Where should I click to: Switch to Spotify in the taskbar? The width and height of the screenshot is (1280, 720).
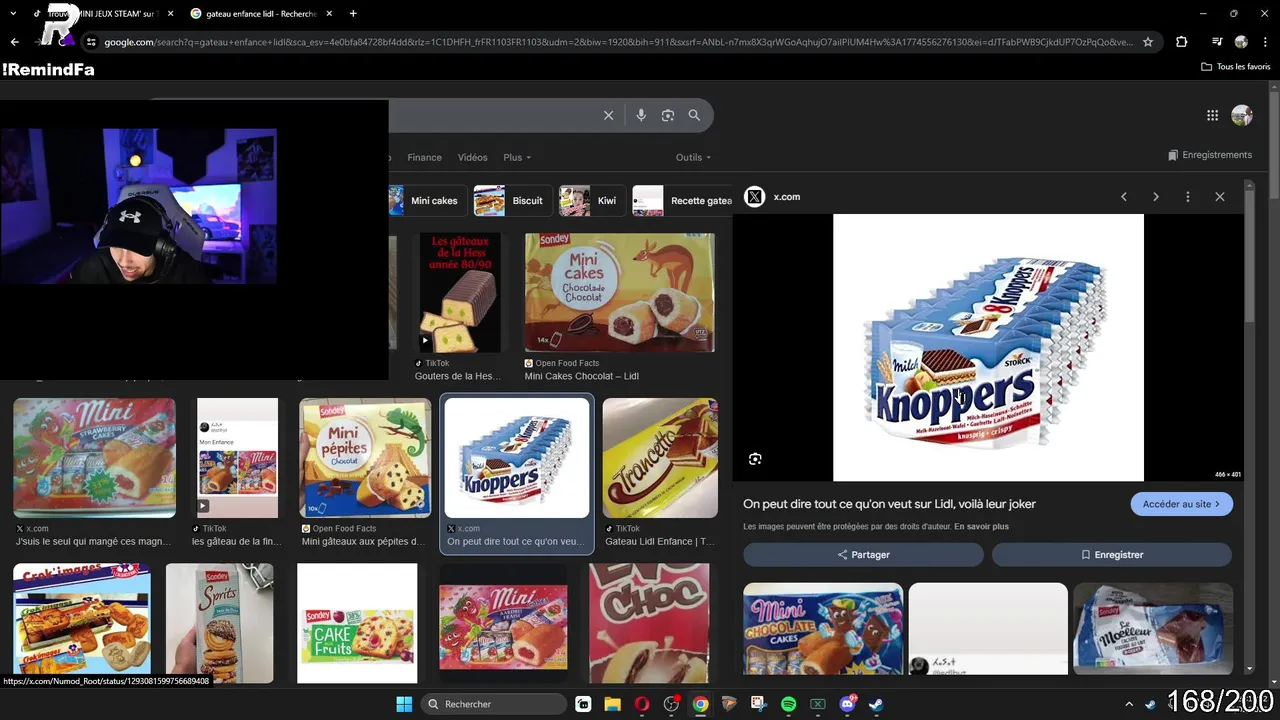788,704
